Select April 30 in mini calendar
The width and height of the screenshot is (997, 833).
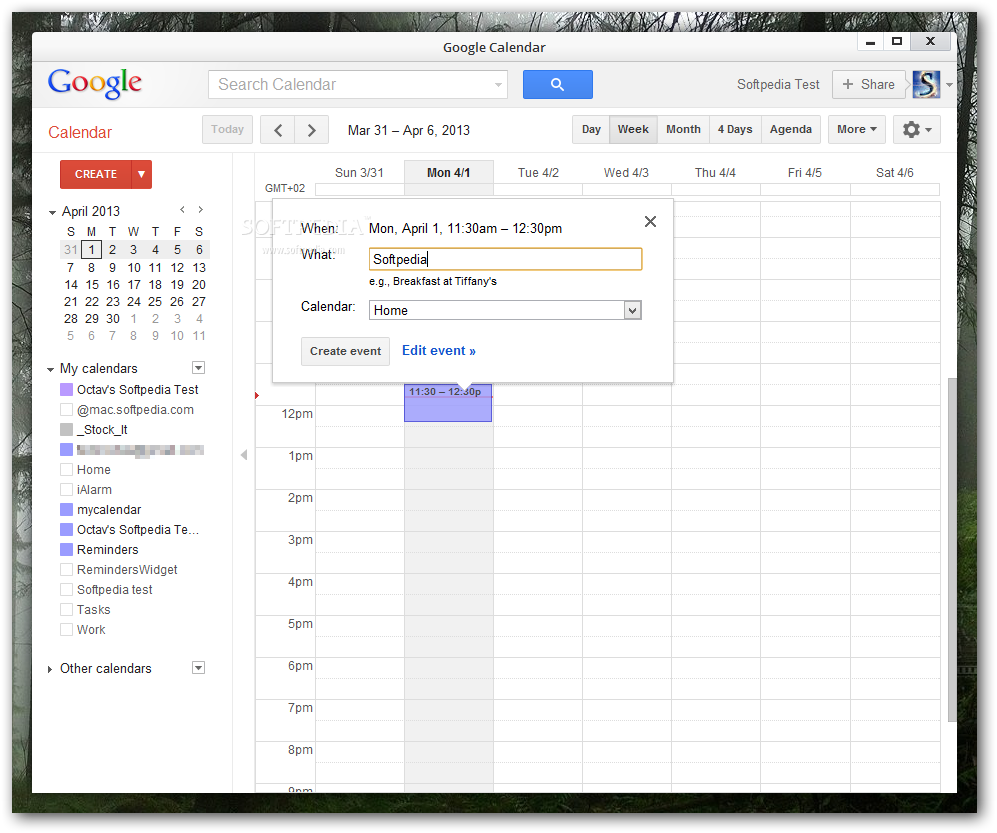click(x=113, y=319)
